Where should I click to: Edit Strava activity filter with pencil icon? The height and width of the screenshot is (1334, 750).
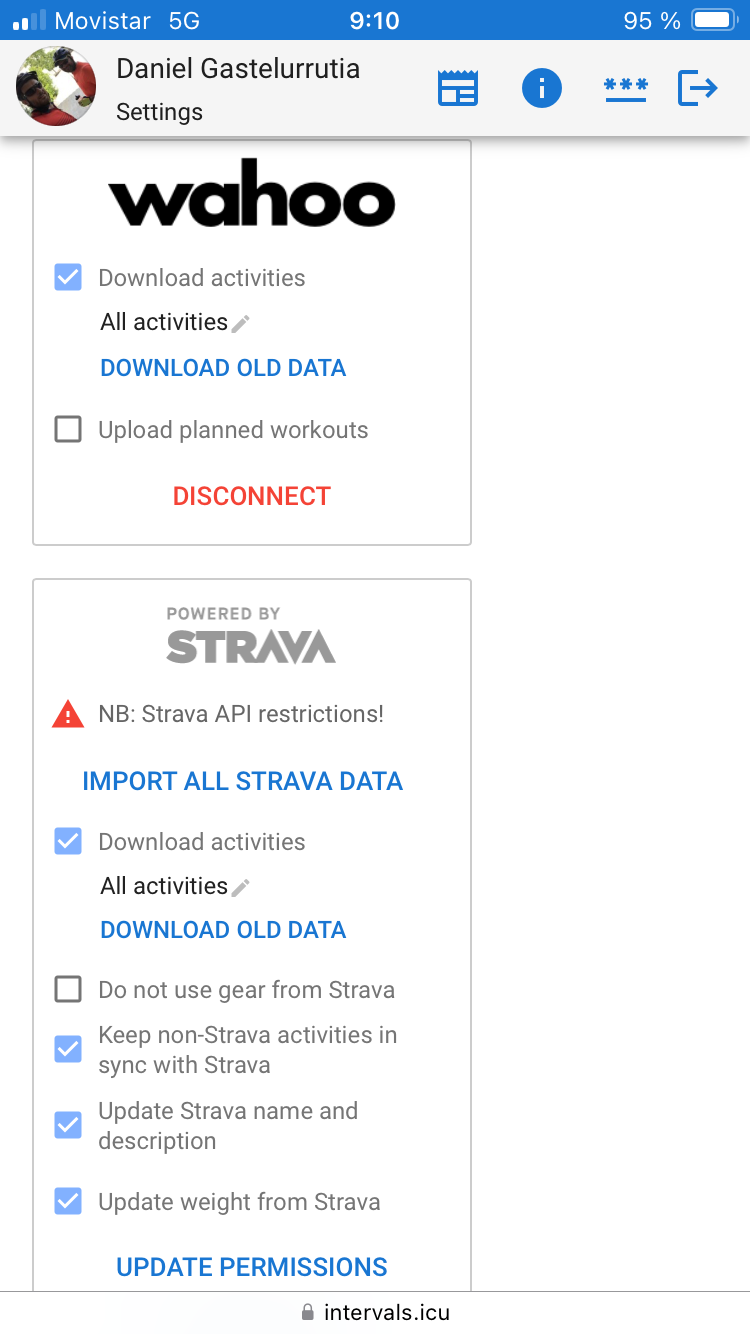pos(240,887)
